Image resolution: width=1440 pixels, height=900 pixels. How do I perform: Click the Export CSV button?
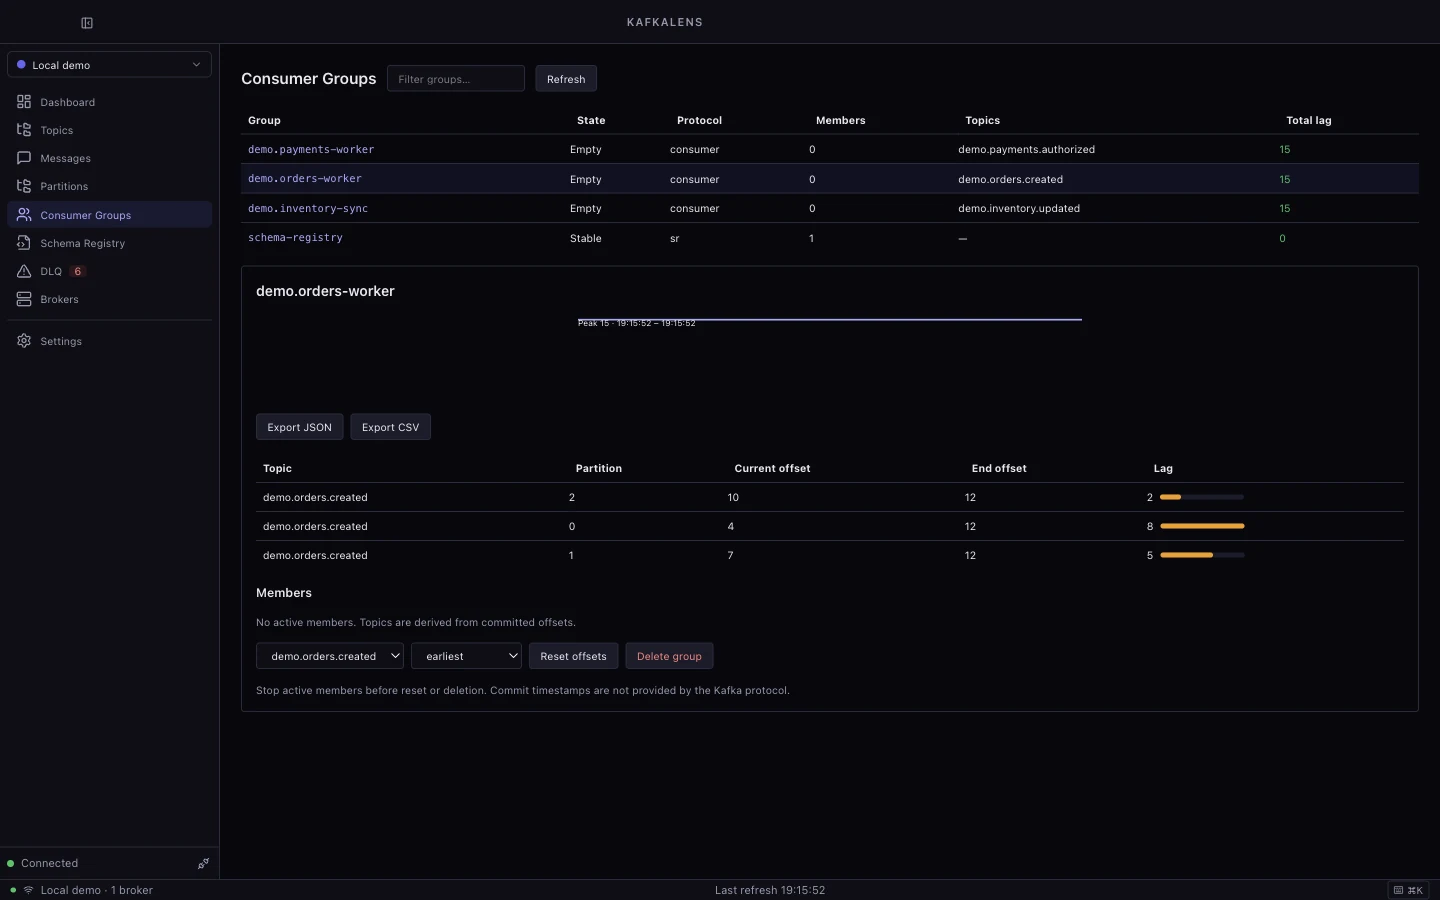pyautogui.click(x=390, y=427)
